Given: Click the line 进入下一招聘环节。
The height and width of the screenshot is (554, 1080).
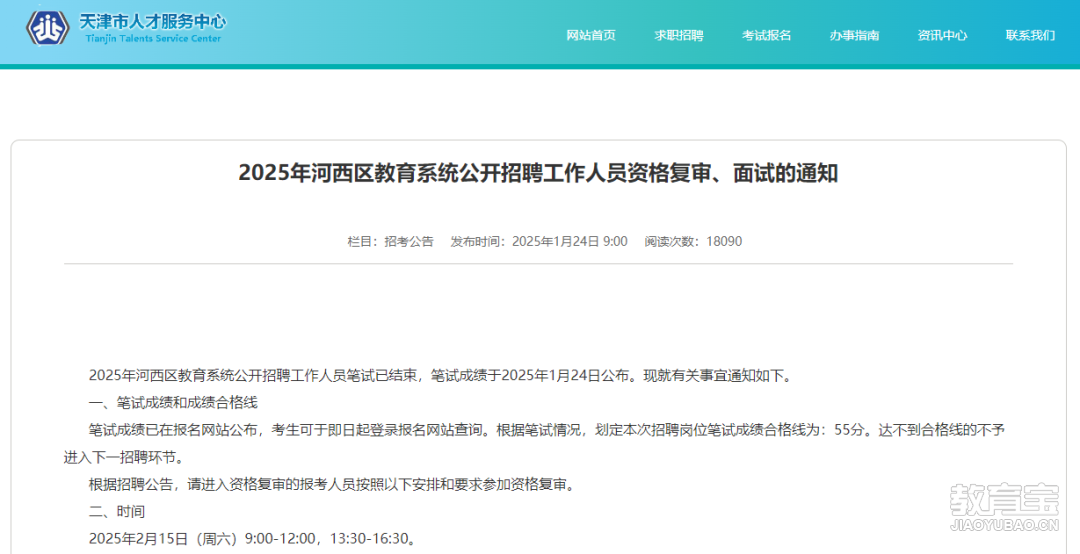Looking at the screenshot, I should pos(125,458).
